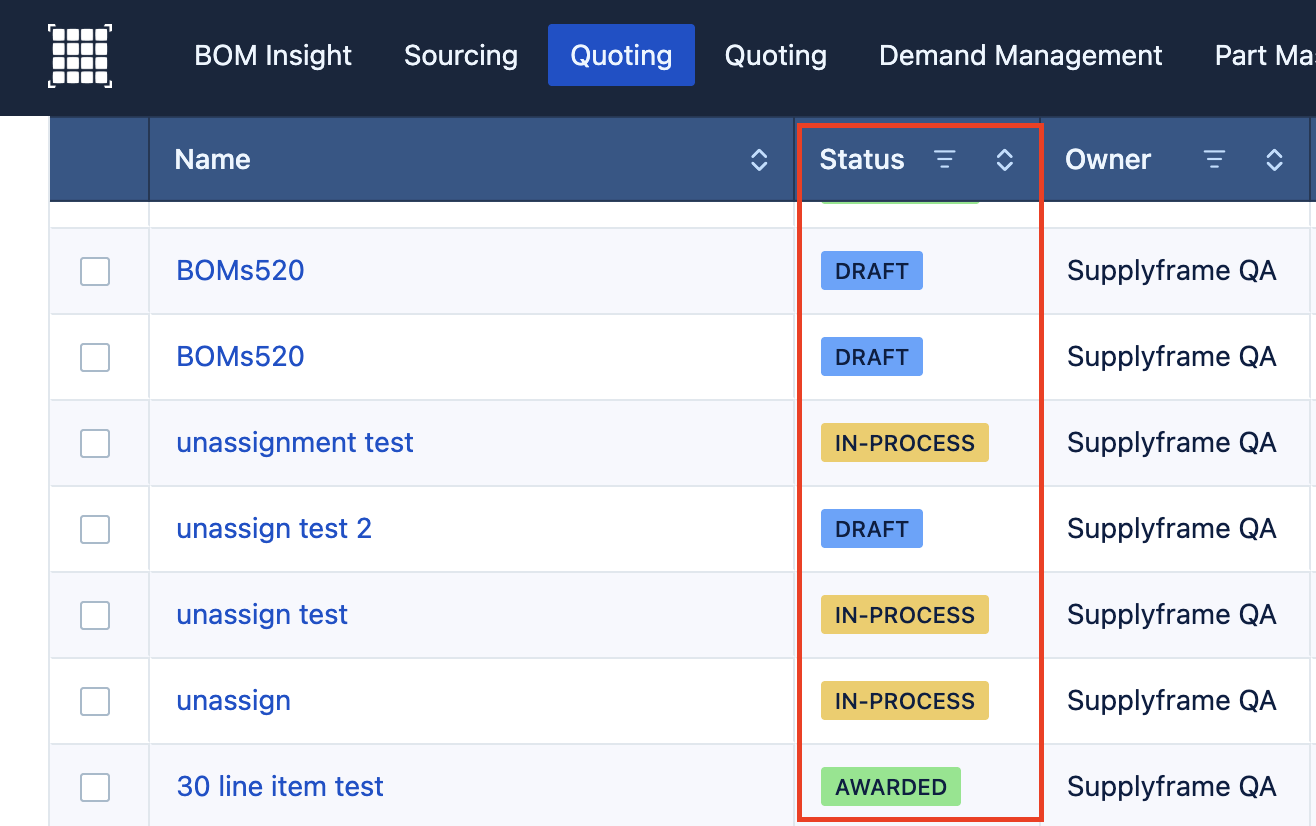Toggle sort arrows on Owner column
The height and width of the screenshot is (826, 1316).
pyautogui.click(x=1274, y=160)
